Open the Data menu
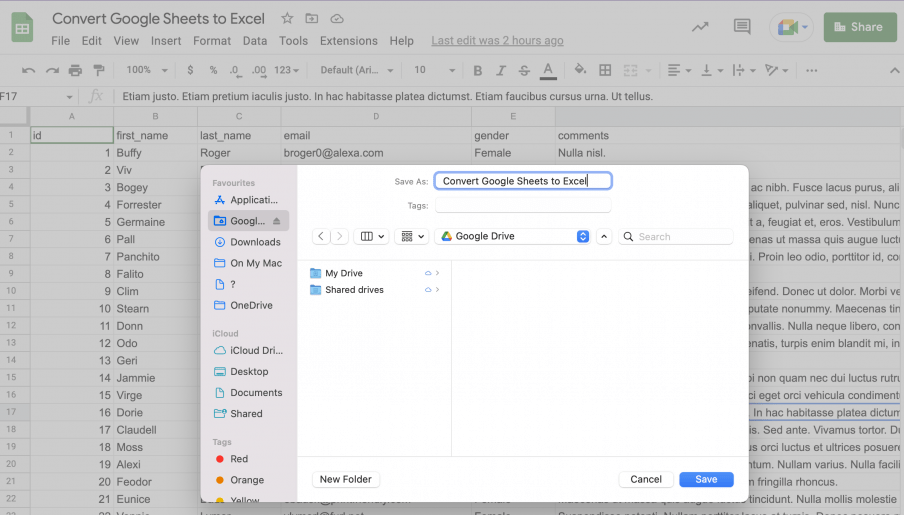The height and width of the screenshot is (515, 904). click(x=255, y=41)
